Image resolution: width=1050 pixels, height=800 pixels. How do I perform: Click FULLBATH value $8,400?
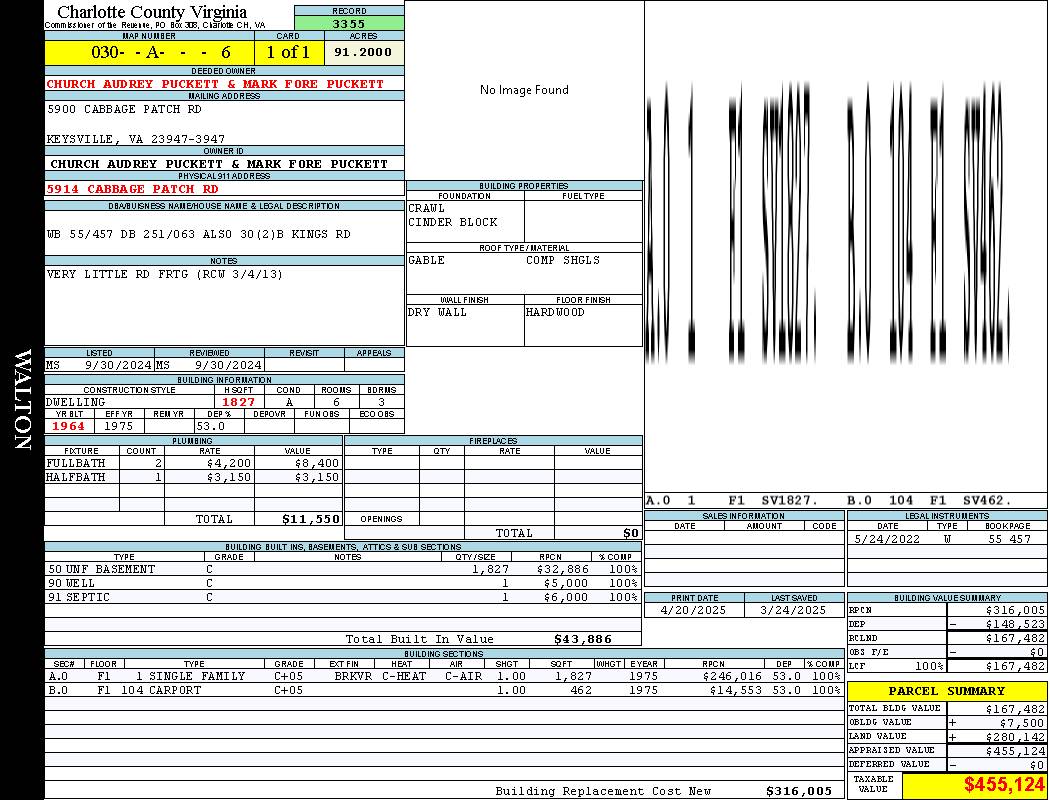[x=317, y=463]
